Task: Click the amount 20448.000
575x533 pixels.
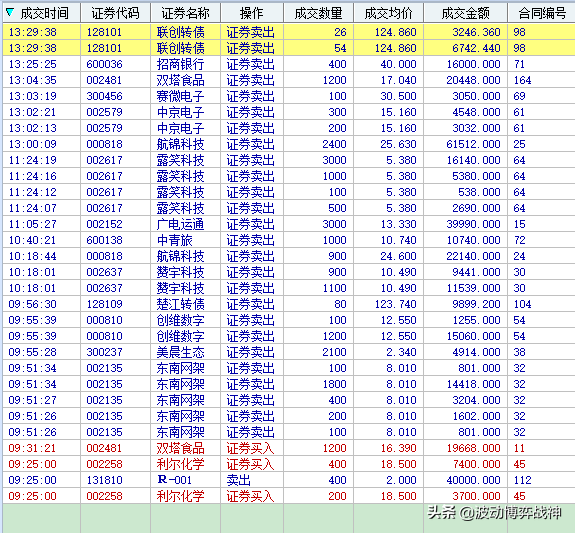Action: 473,80
